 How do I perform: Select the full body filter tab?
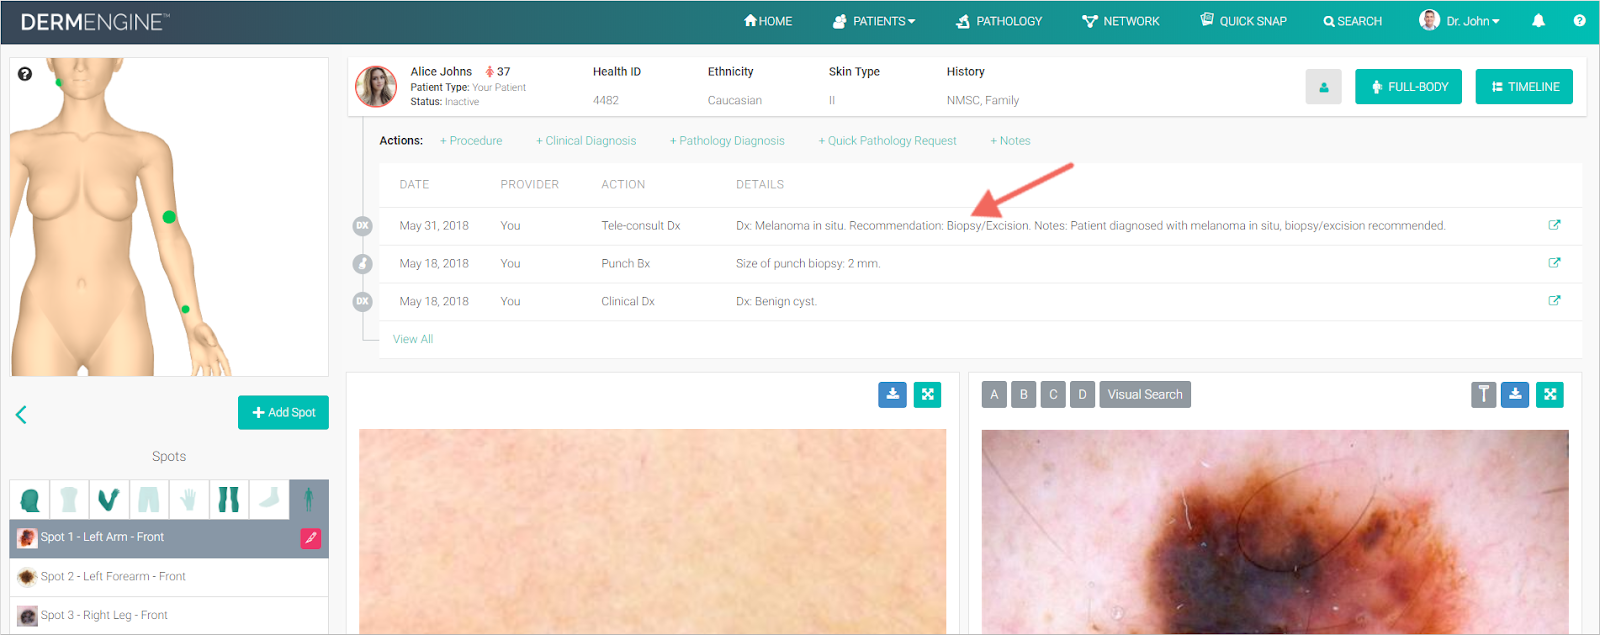click(308, 499)
